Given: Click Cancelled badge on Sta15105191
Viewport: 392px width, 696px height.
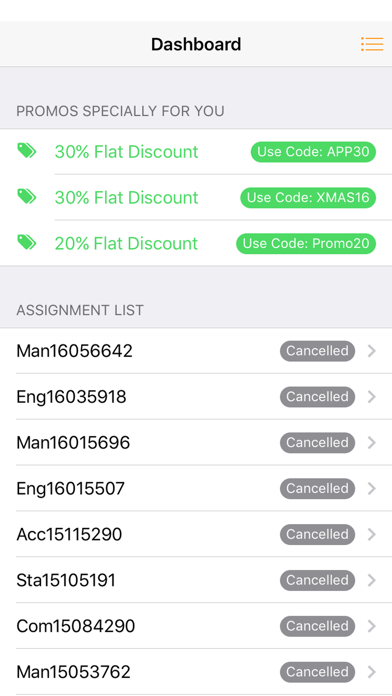Looking at the screenshot, I should (317, 580).
